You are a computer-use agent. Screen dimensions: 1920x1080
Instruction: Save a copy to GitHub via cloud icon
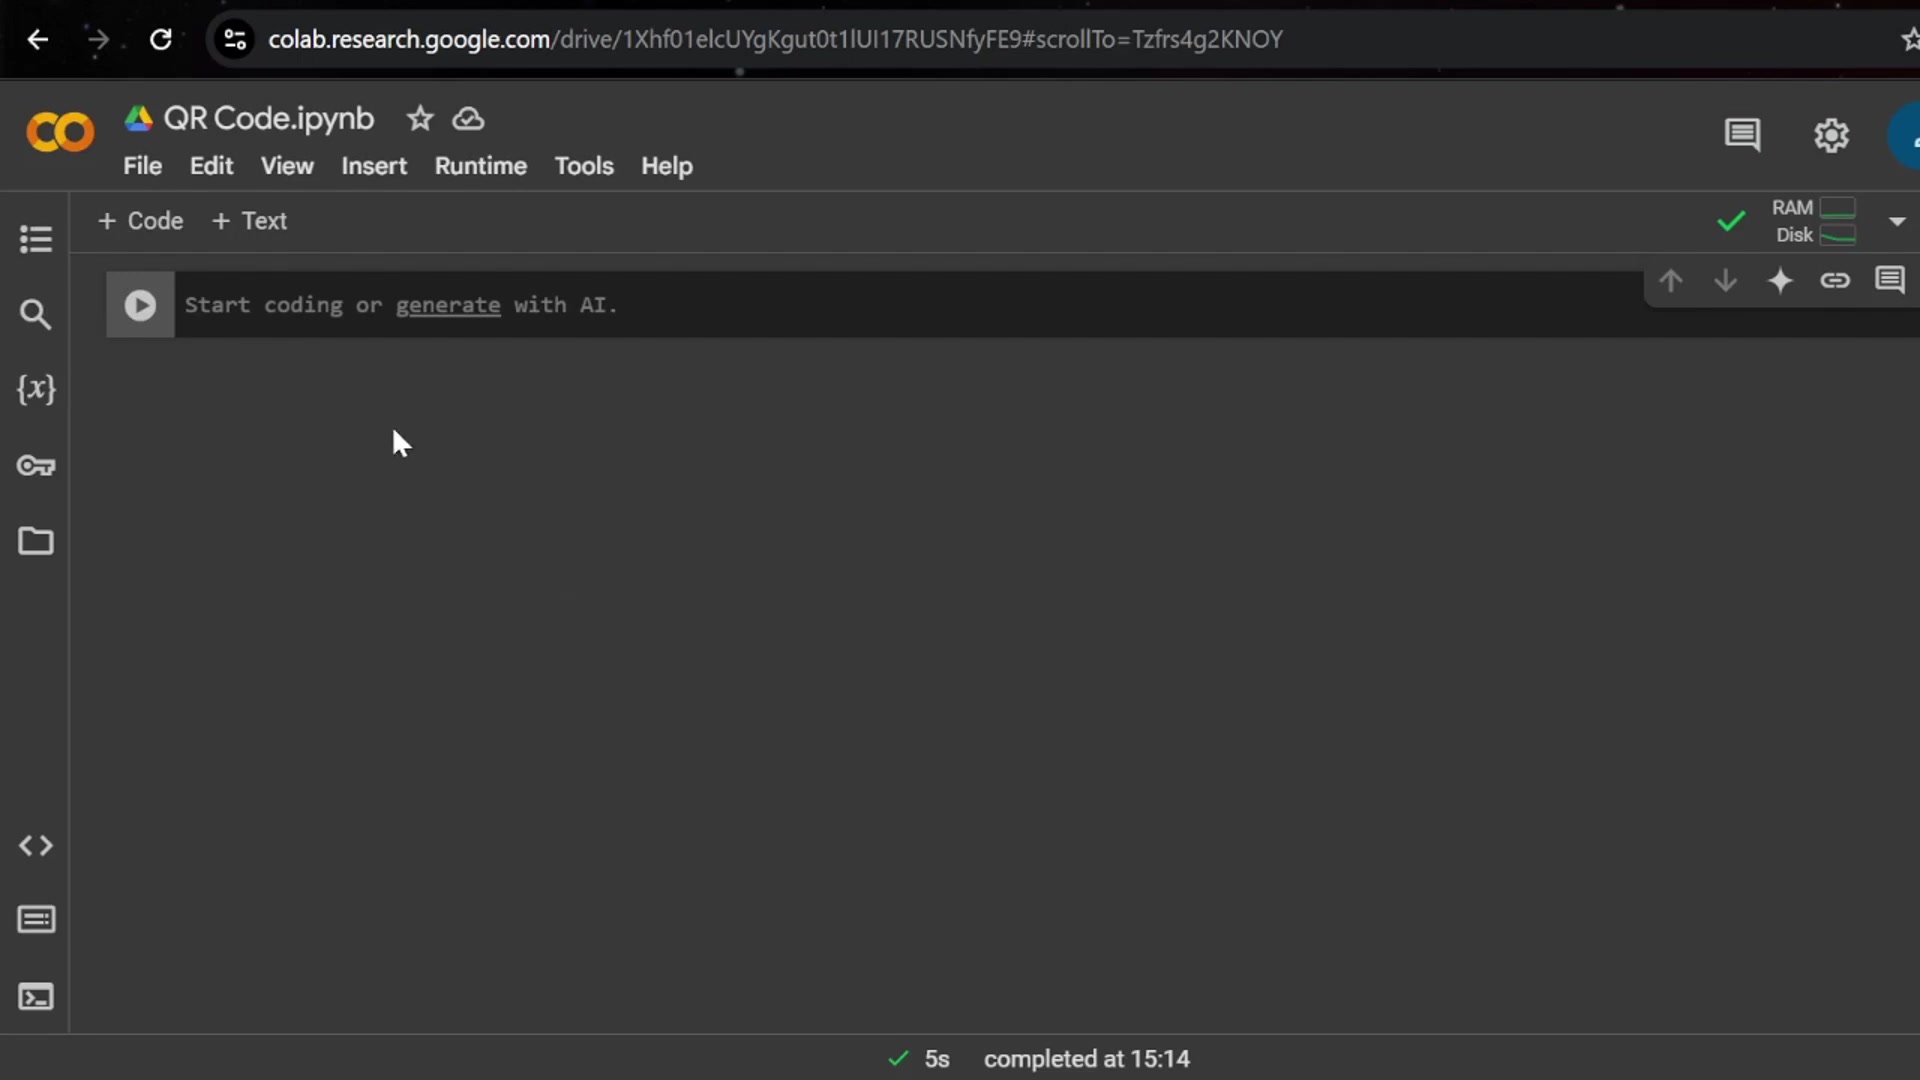coord(467,118)
